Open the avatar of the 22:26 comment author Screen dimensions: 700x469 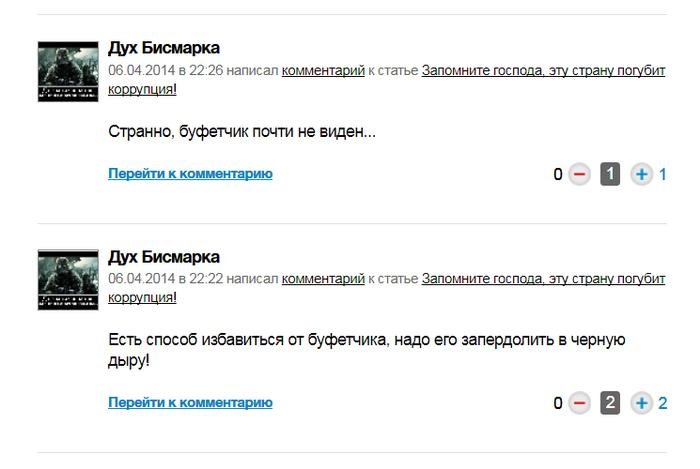pyautogui.click(x=68, y=71)
